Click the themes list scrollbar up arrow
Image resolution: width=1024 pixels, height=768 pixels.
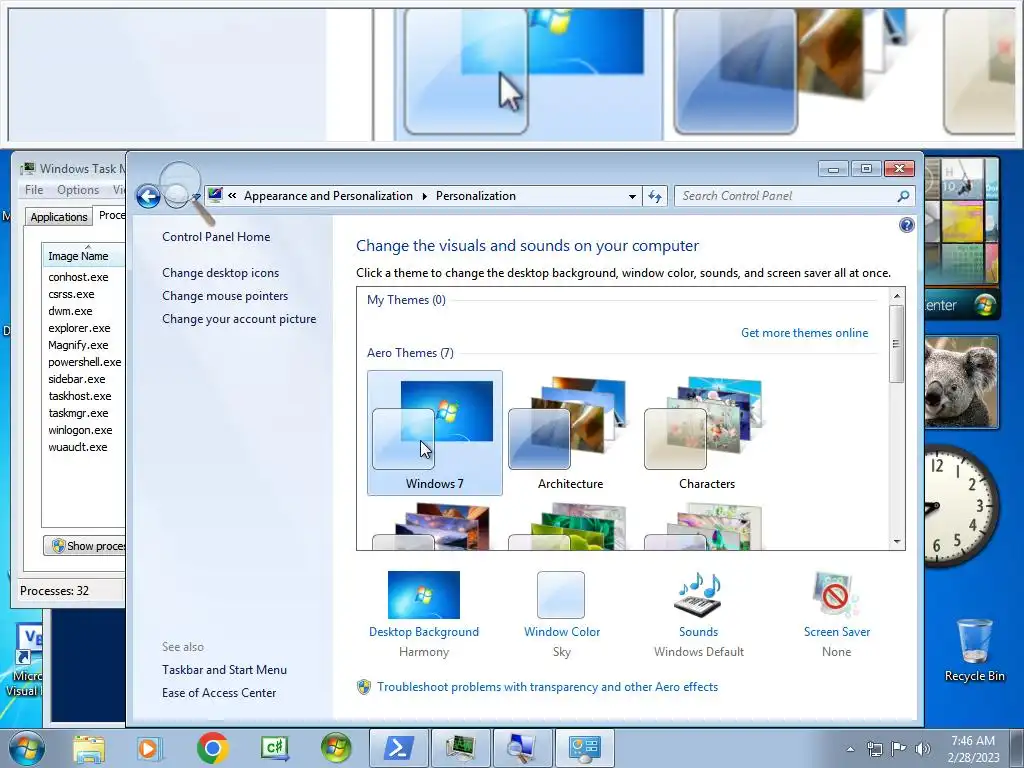click(897, 296)
